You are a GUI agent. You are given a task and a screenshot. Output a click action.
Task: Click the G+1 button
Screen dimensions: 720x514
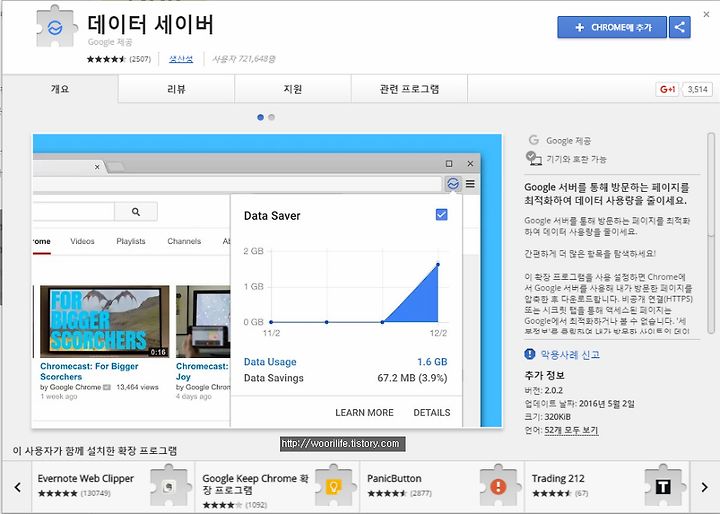[667, 89]
